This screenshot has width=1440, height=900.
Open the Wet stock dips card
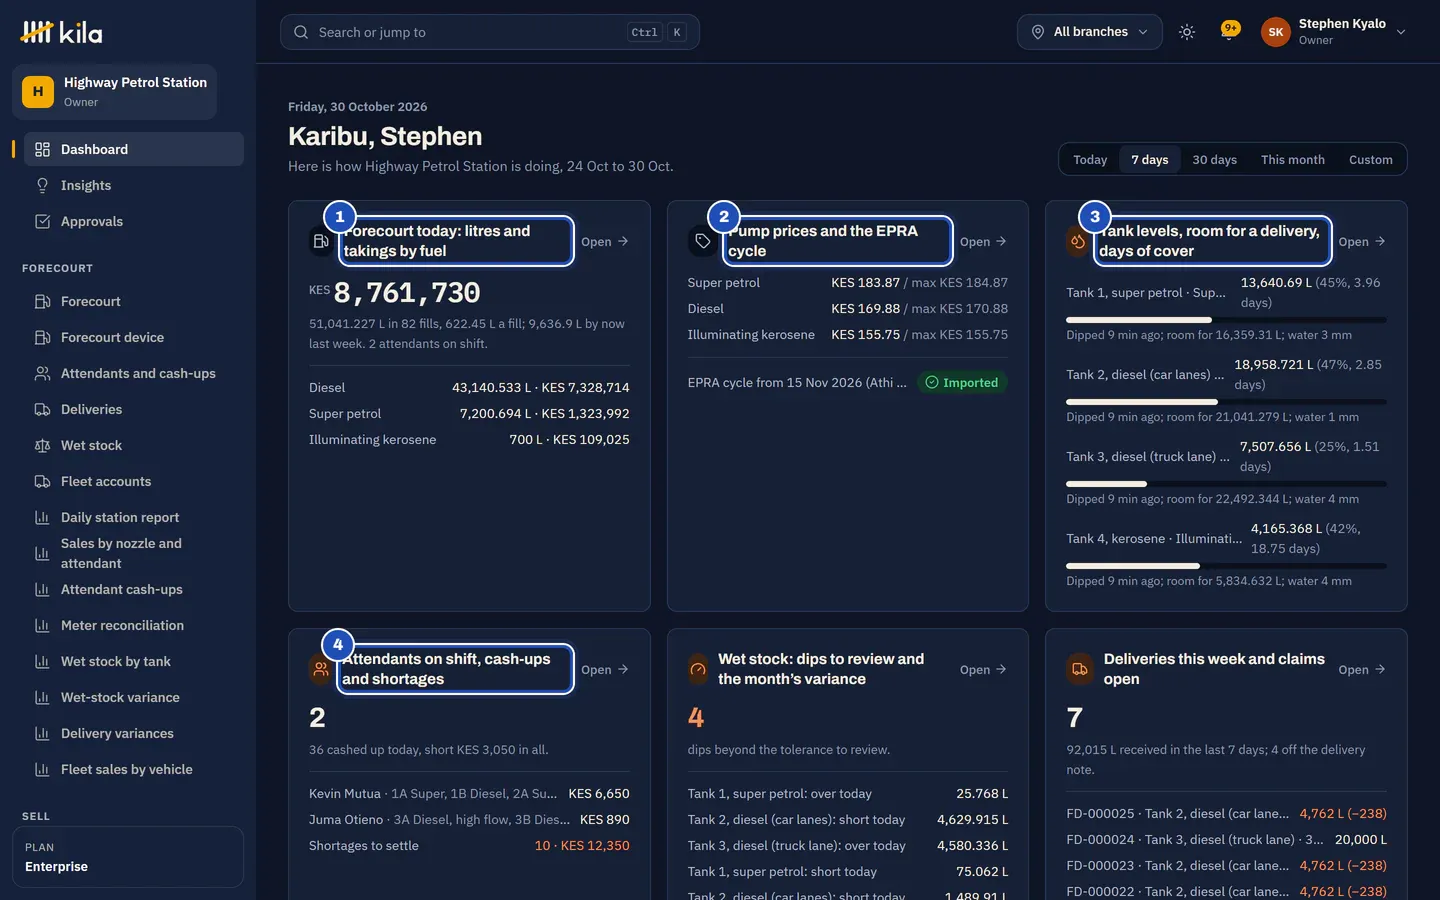[x=983, y=669]
